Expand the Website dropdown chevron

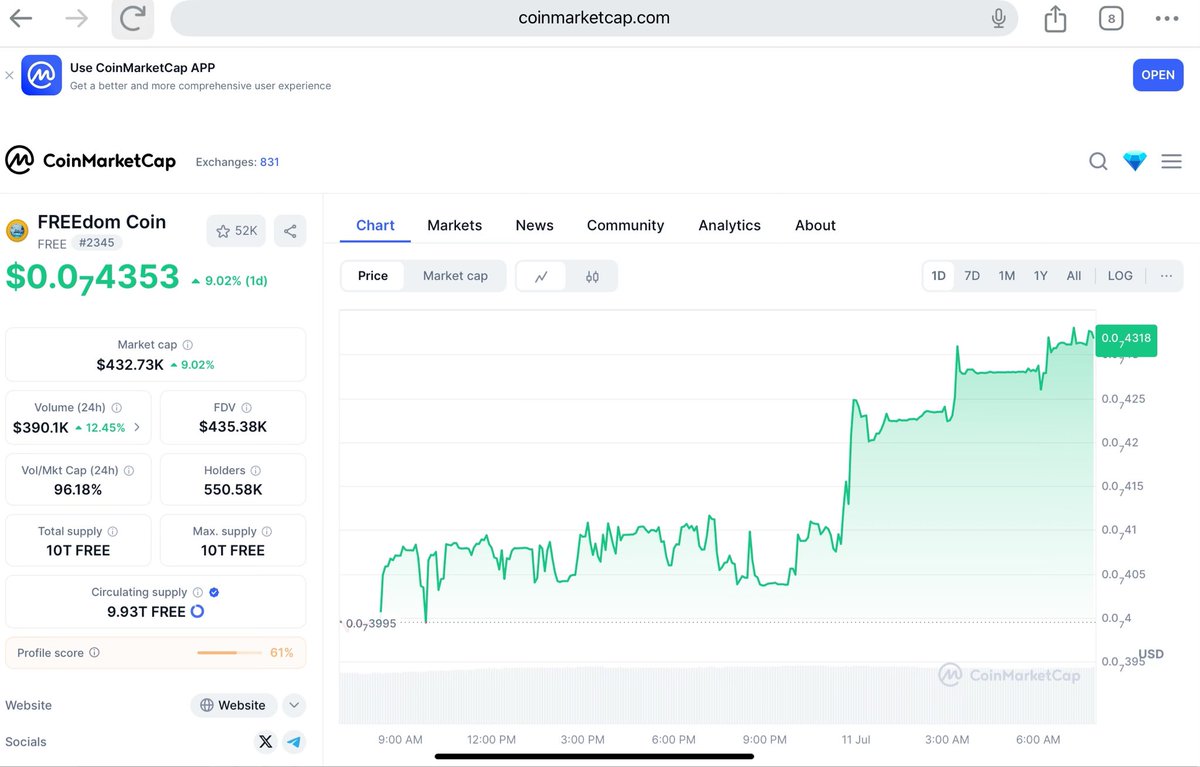pos(294,705)
